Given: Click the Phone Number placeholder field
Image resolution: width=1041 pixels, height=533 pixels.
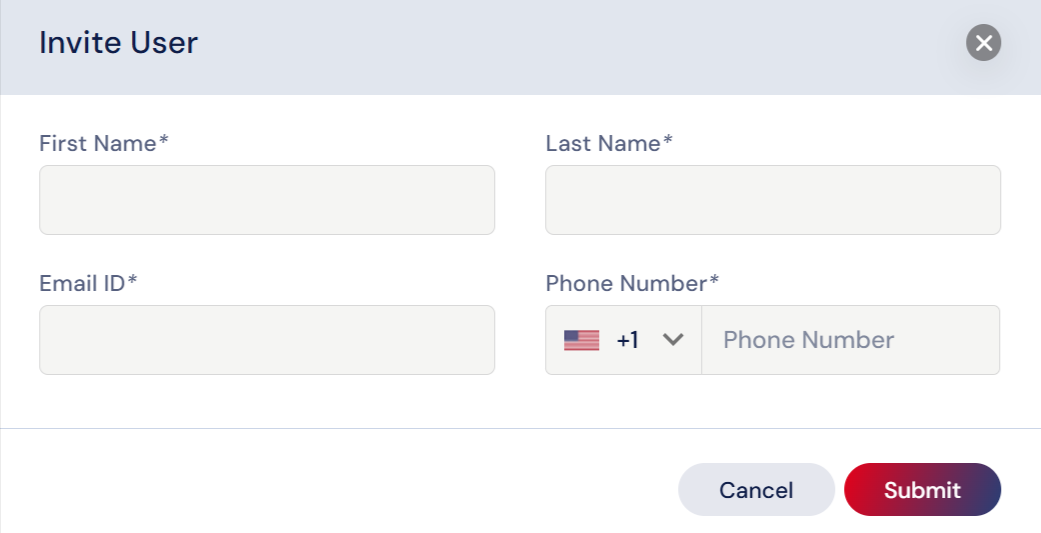Looking at the screenshot, I should [x=850, y=340].
